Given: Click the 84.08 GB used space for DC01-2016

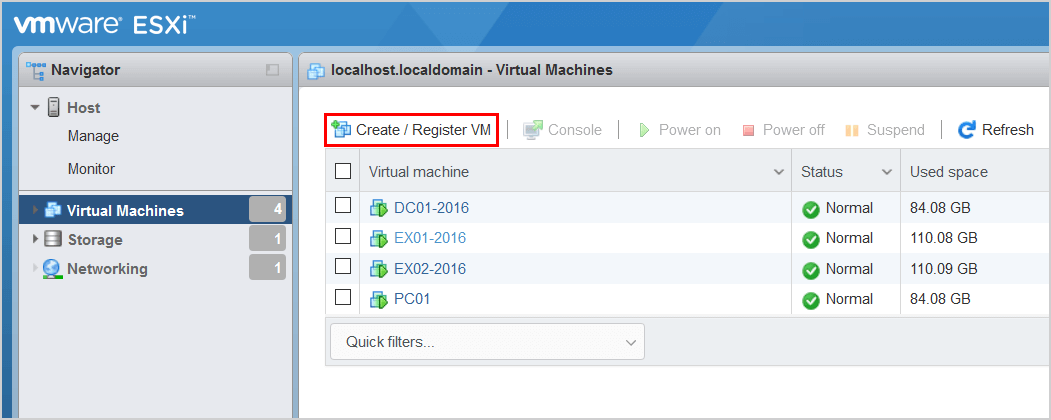Looking at the screenshot, I should pyautogui.click(x=940, y=208).
